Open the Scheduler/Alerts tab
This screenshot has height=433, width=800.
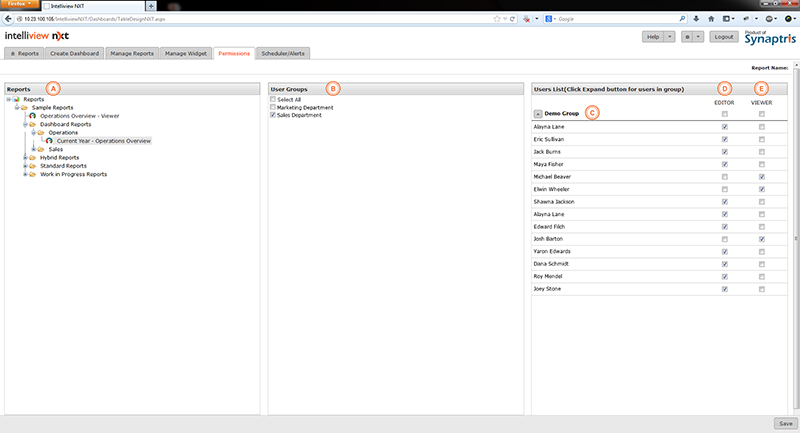click(x=283, y=53)
